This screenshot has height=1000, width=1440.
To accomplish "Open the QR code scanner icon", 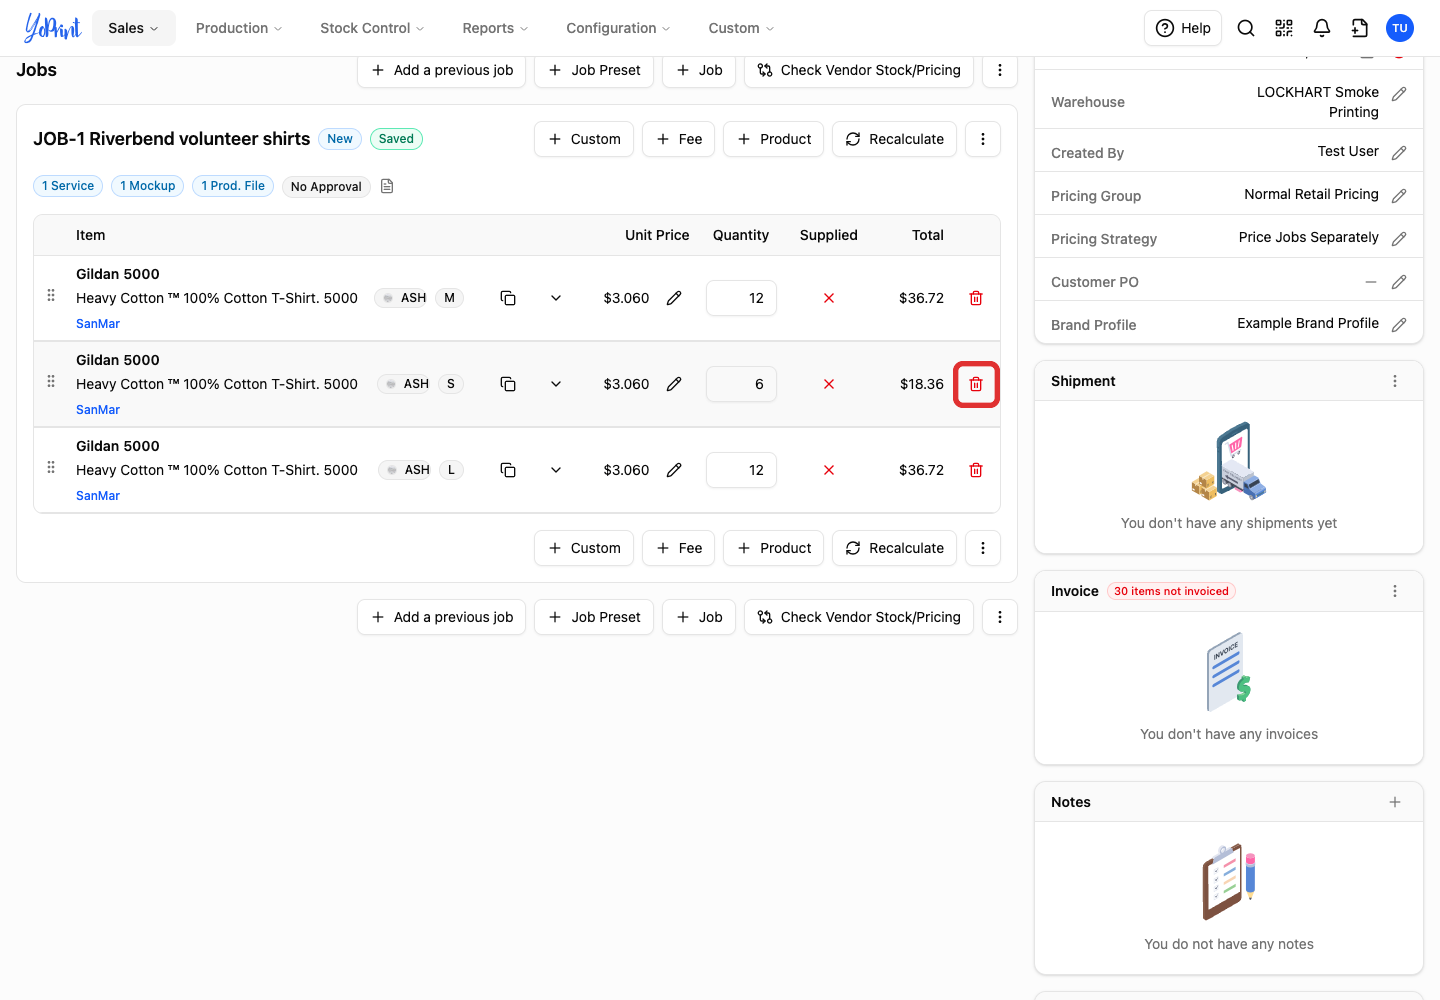I will point(1284,28).
